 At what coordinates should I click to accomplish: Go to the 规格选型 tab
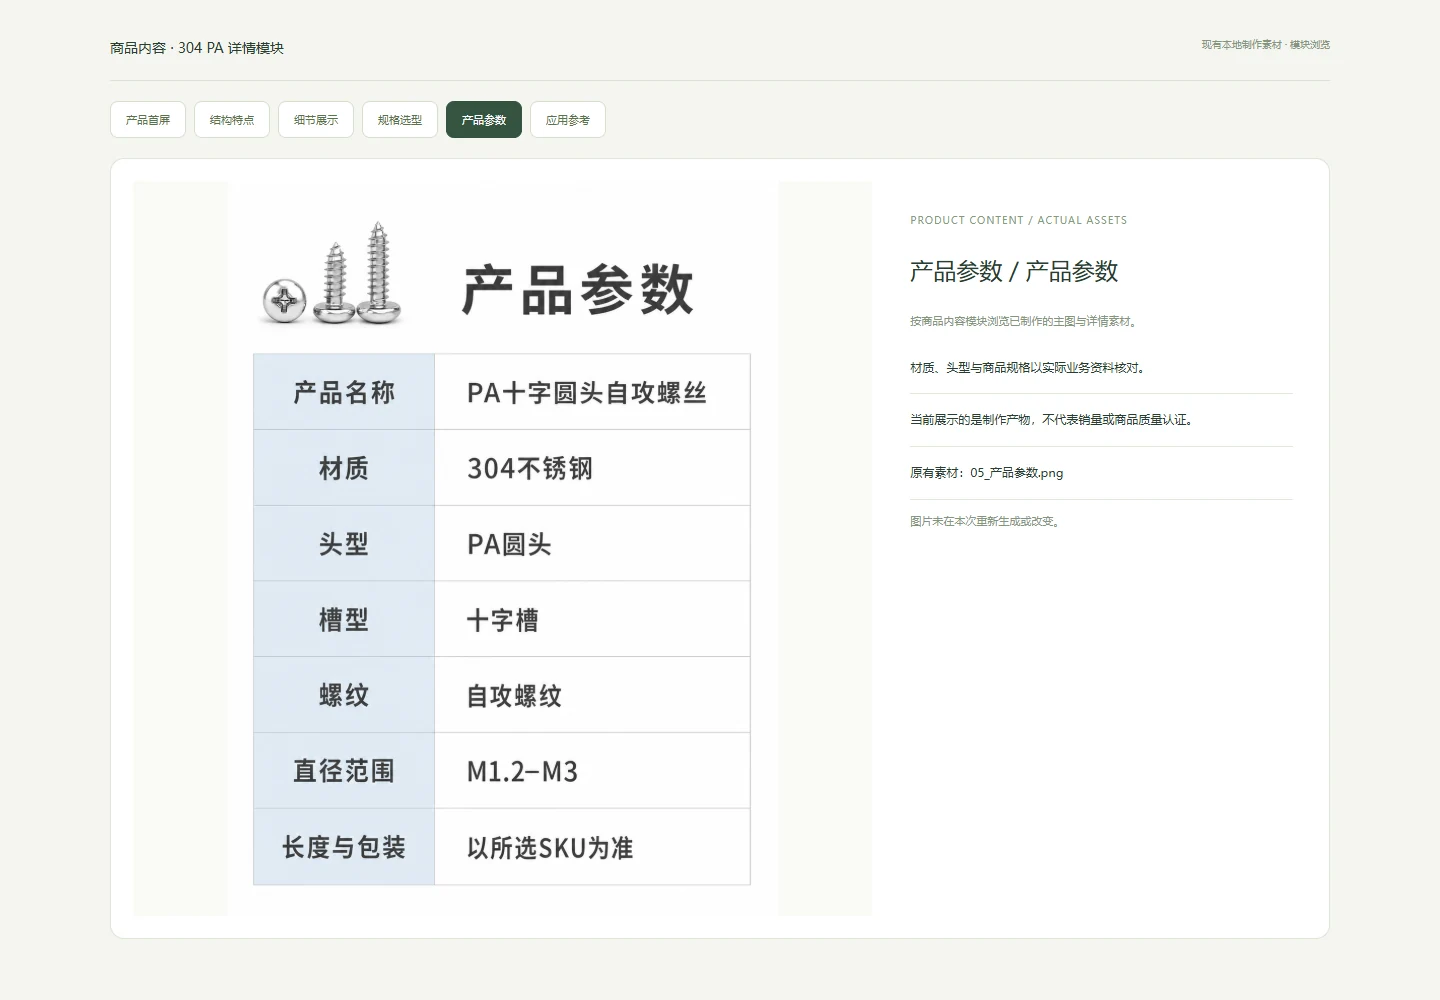pyautogui.click(x=400, y=120)
